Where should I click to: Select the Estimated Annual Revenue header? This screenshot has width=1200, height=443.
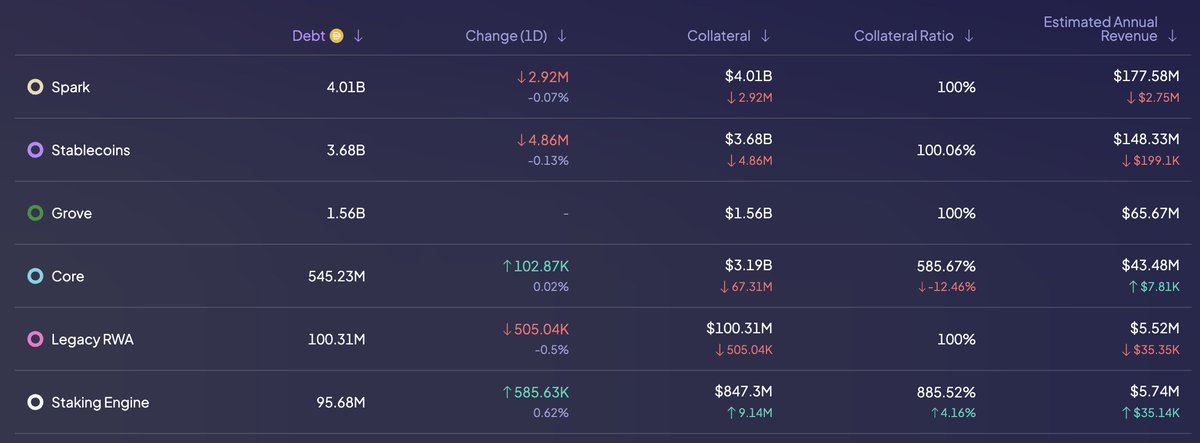point(1100,28)
